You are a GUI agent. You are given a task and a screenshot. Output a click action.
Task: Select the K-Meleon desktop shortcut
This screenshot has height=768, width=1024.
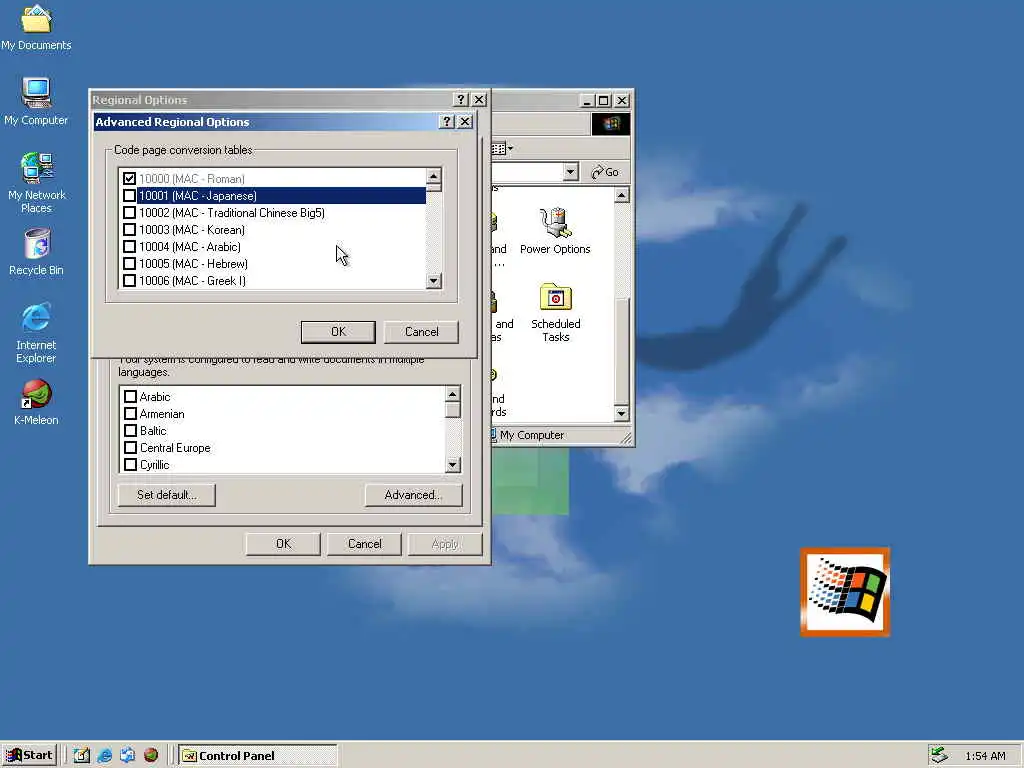click(36, 402)
